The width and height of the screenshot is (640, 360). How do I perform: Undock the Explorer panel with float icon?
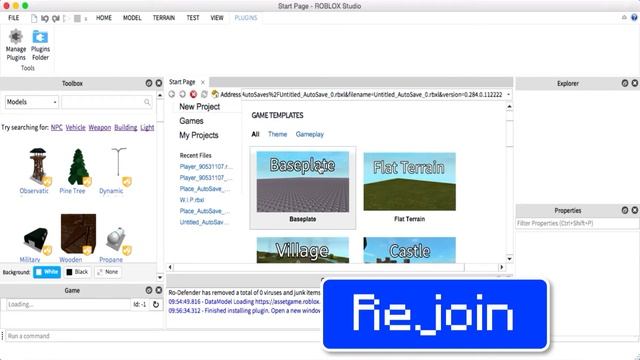click(625, 83)
